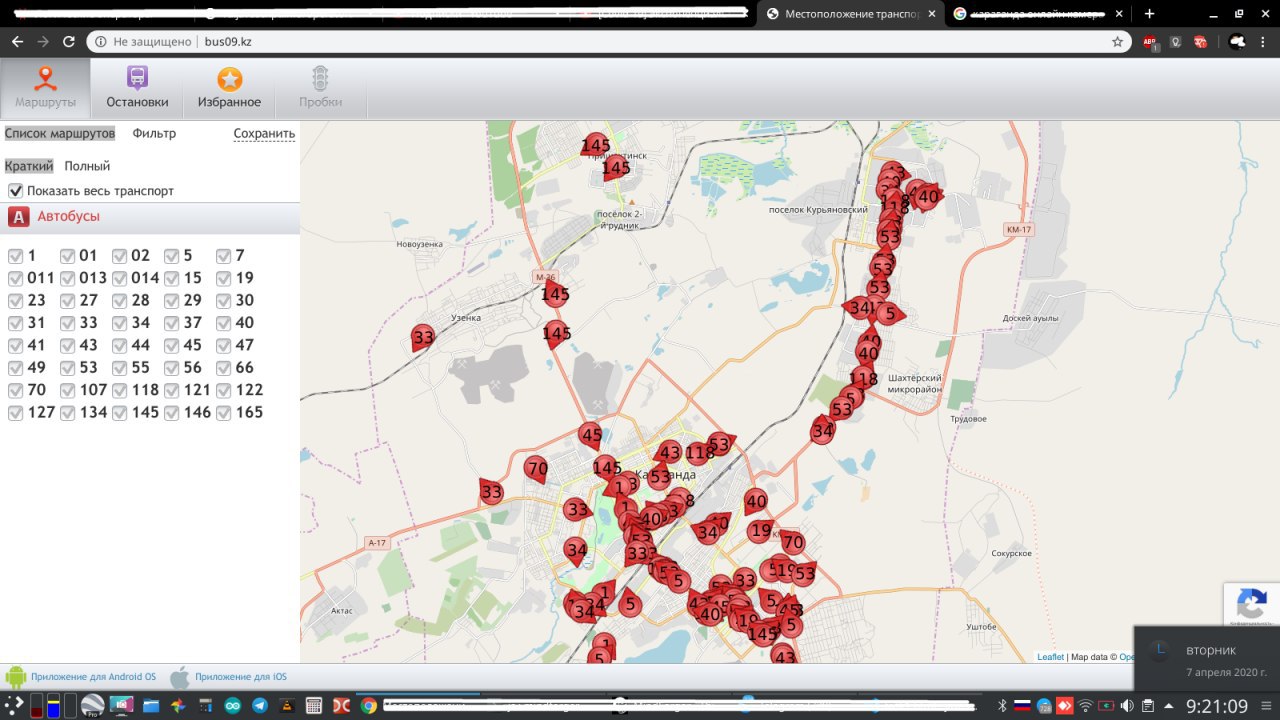1280x720 pixels.
Task: Click bus 70 marker left of the city
Action: [536, 468]
